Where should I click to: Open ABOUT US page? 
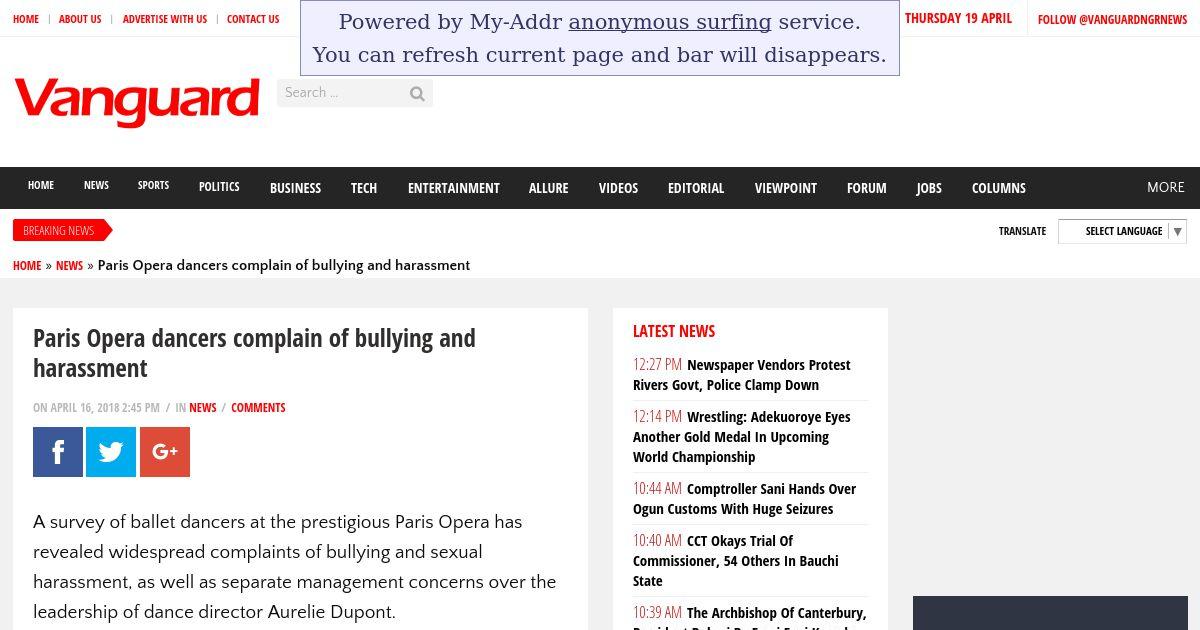pos(80,19)
